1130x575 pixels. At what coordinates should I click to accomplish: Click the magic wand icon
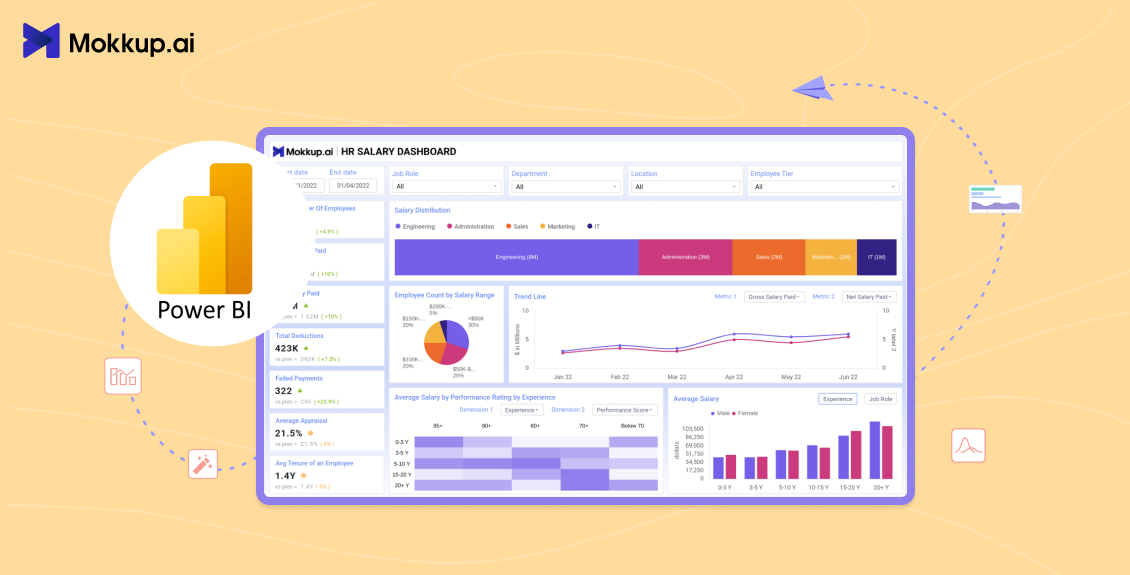pos(203,463)
